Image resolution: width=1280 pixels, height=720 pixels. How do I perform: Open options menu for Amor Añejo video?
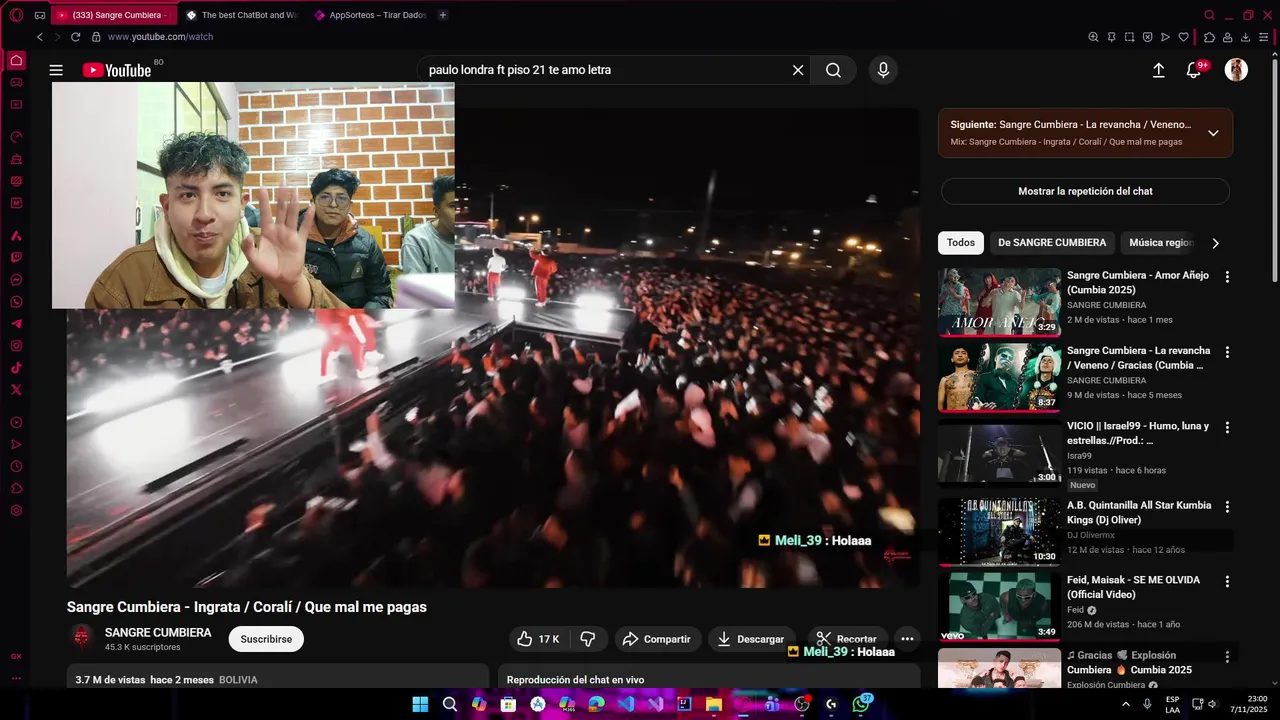point(1227,277)
